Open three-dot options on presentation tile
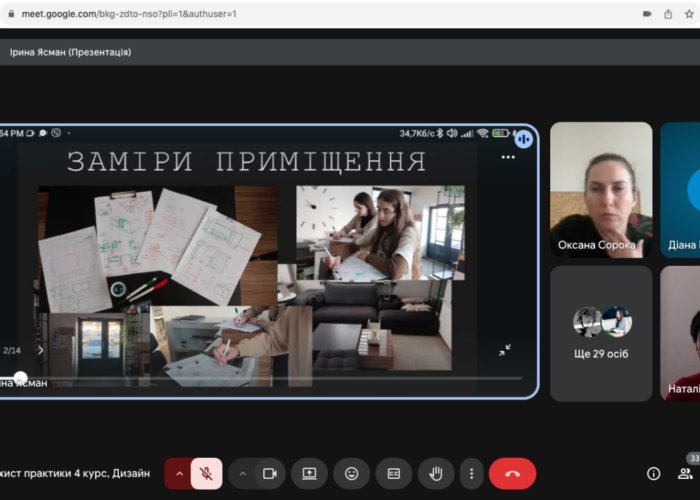Viewport: 700px width, 500px height. coord(507,157)
